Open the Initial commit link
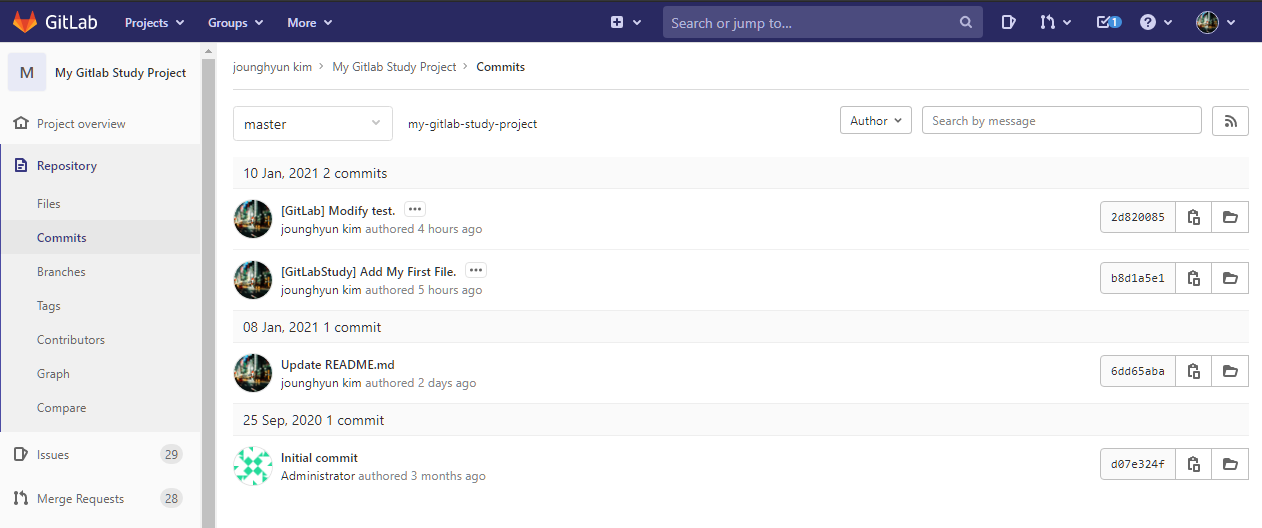This screenshot has width=1262, height=528. (319, 458)
